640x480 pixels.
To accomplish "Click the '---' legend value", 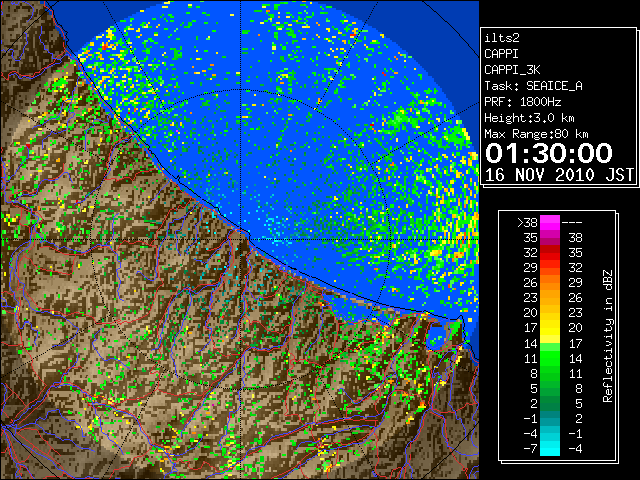I will (x=572, y=223).
